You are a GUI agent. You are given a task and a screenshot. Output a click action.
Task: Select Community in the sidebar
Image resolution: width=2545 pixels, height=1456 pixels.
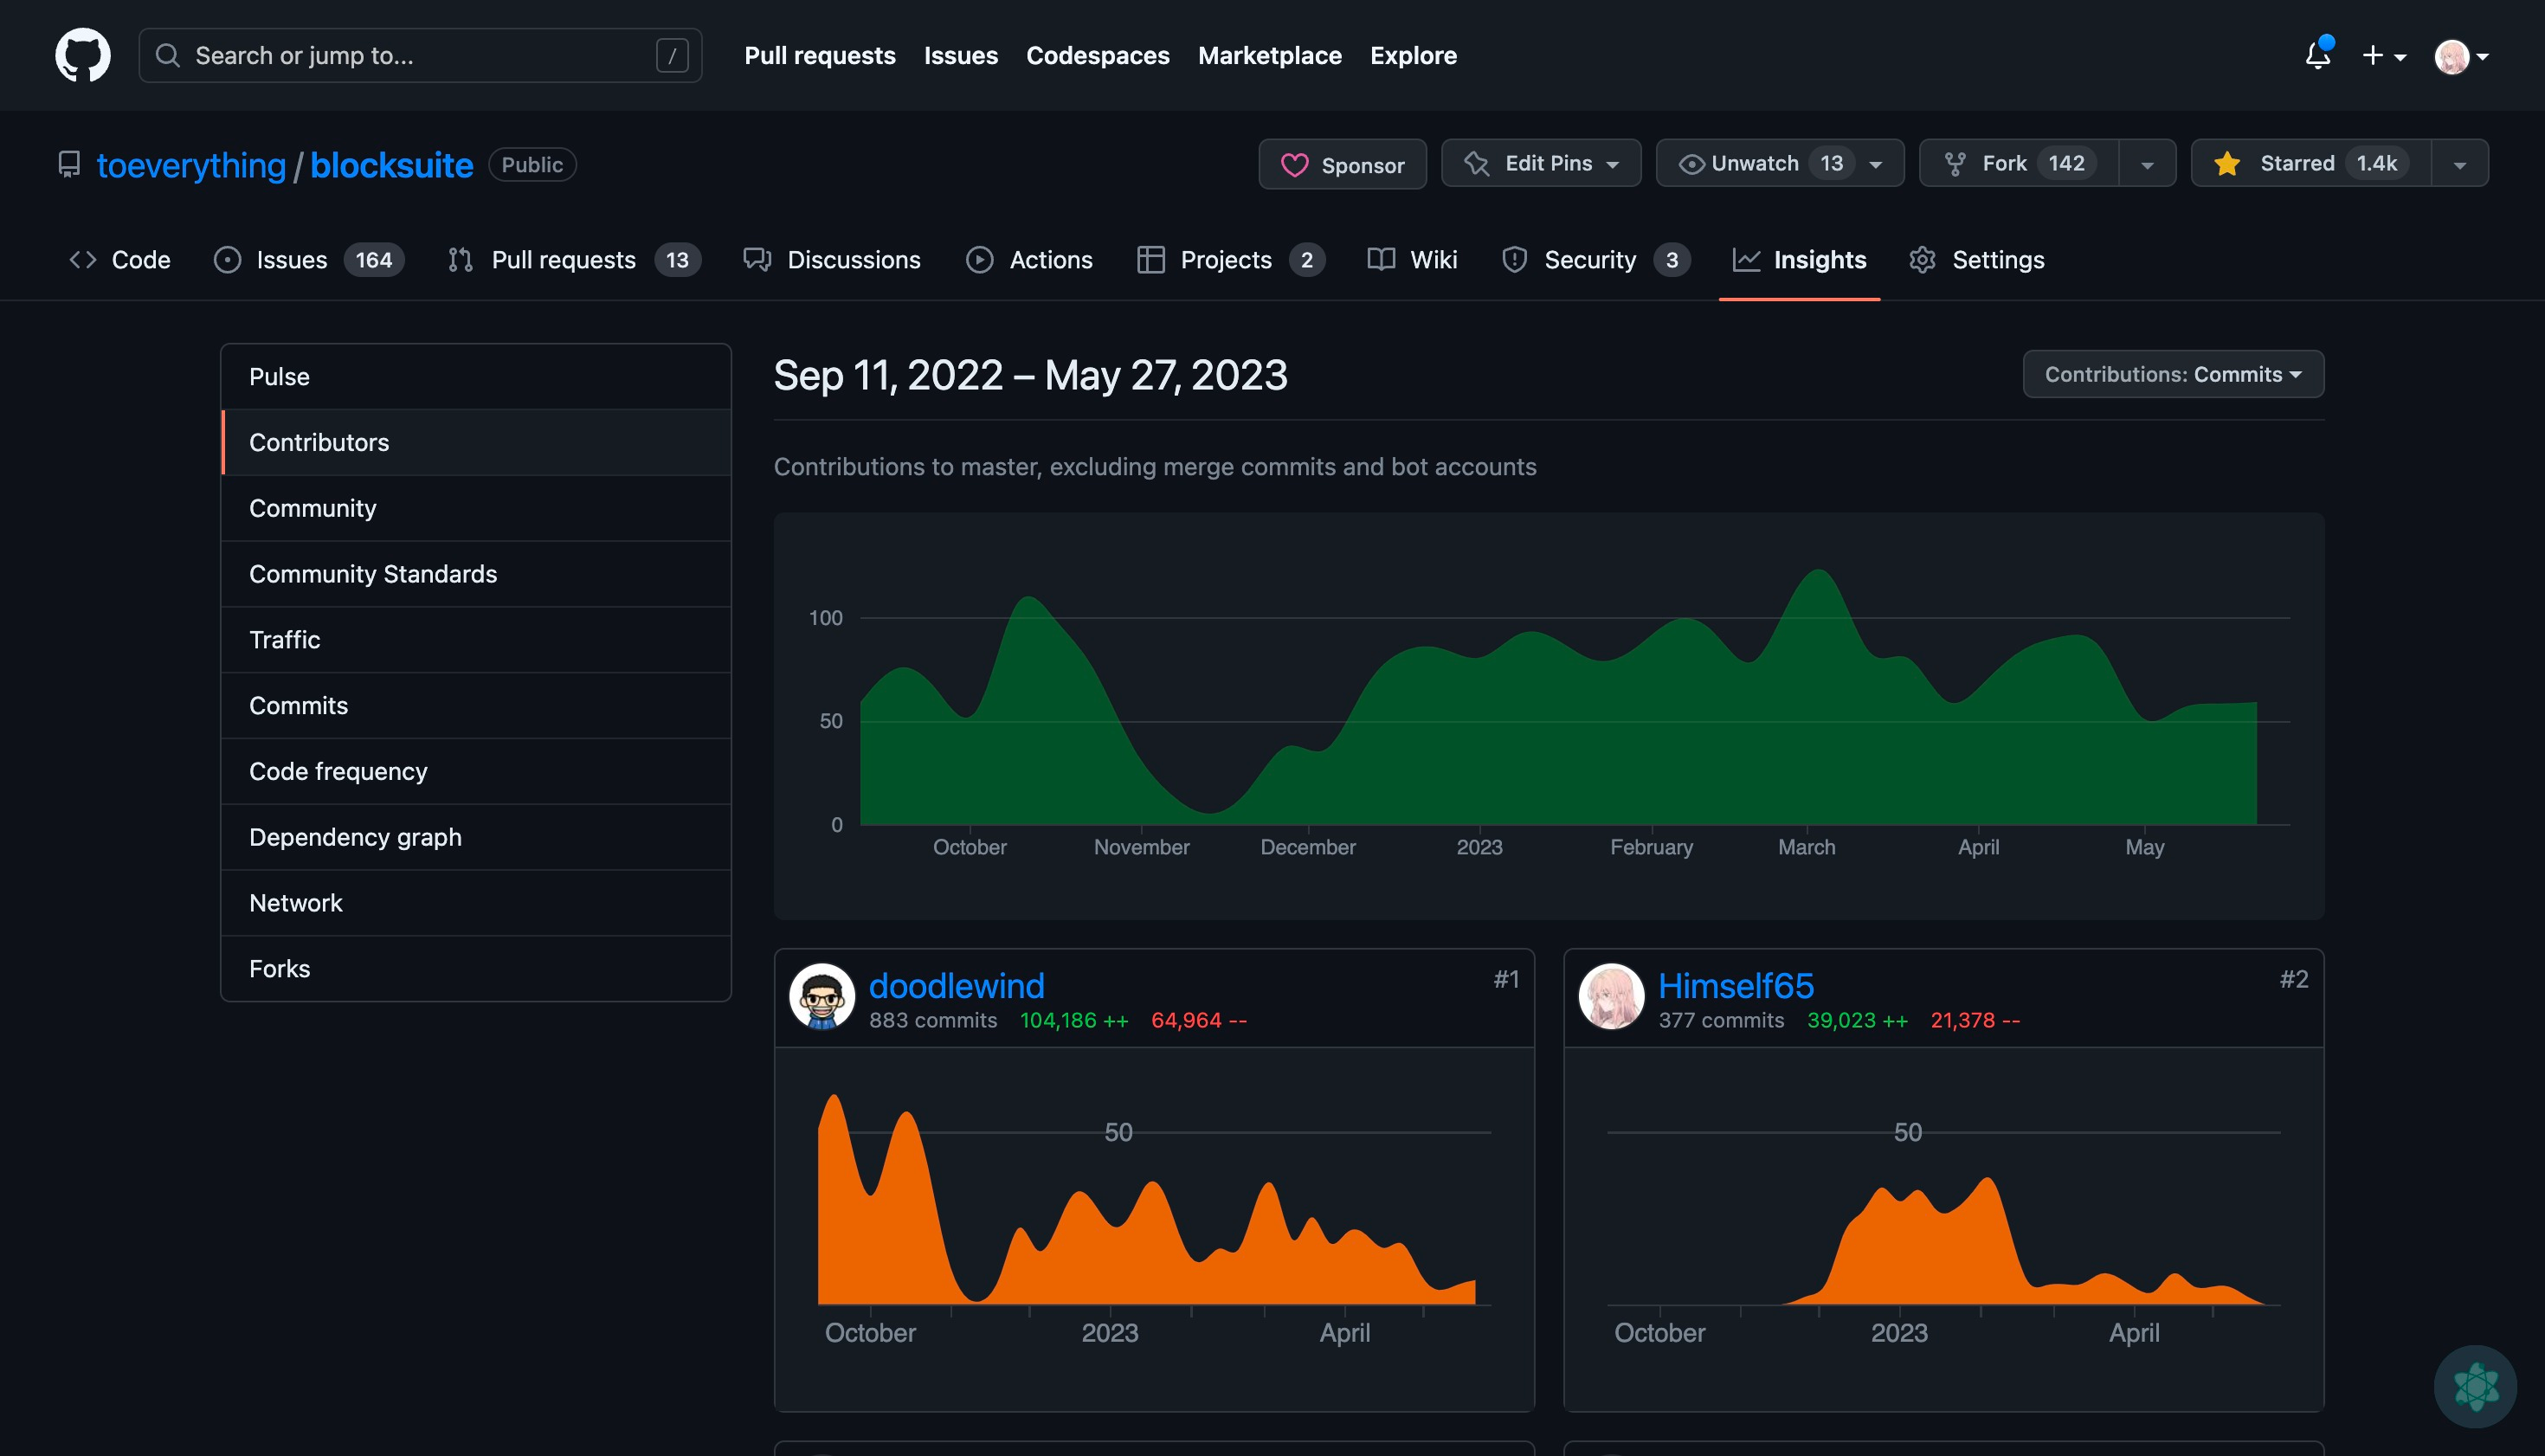coord(476,508)
